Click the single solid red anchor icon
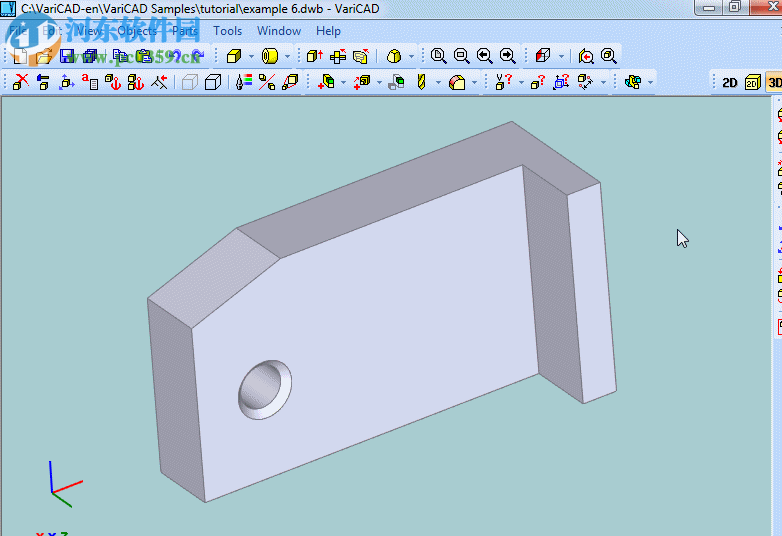 pos(113,82)
